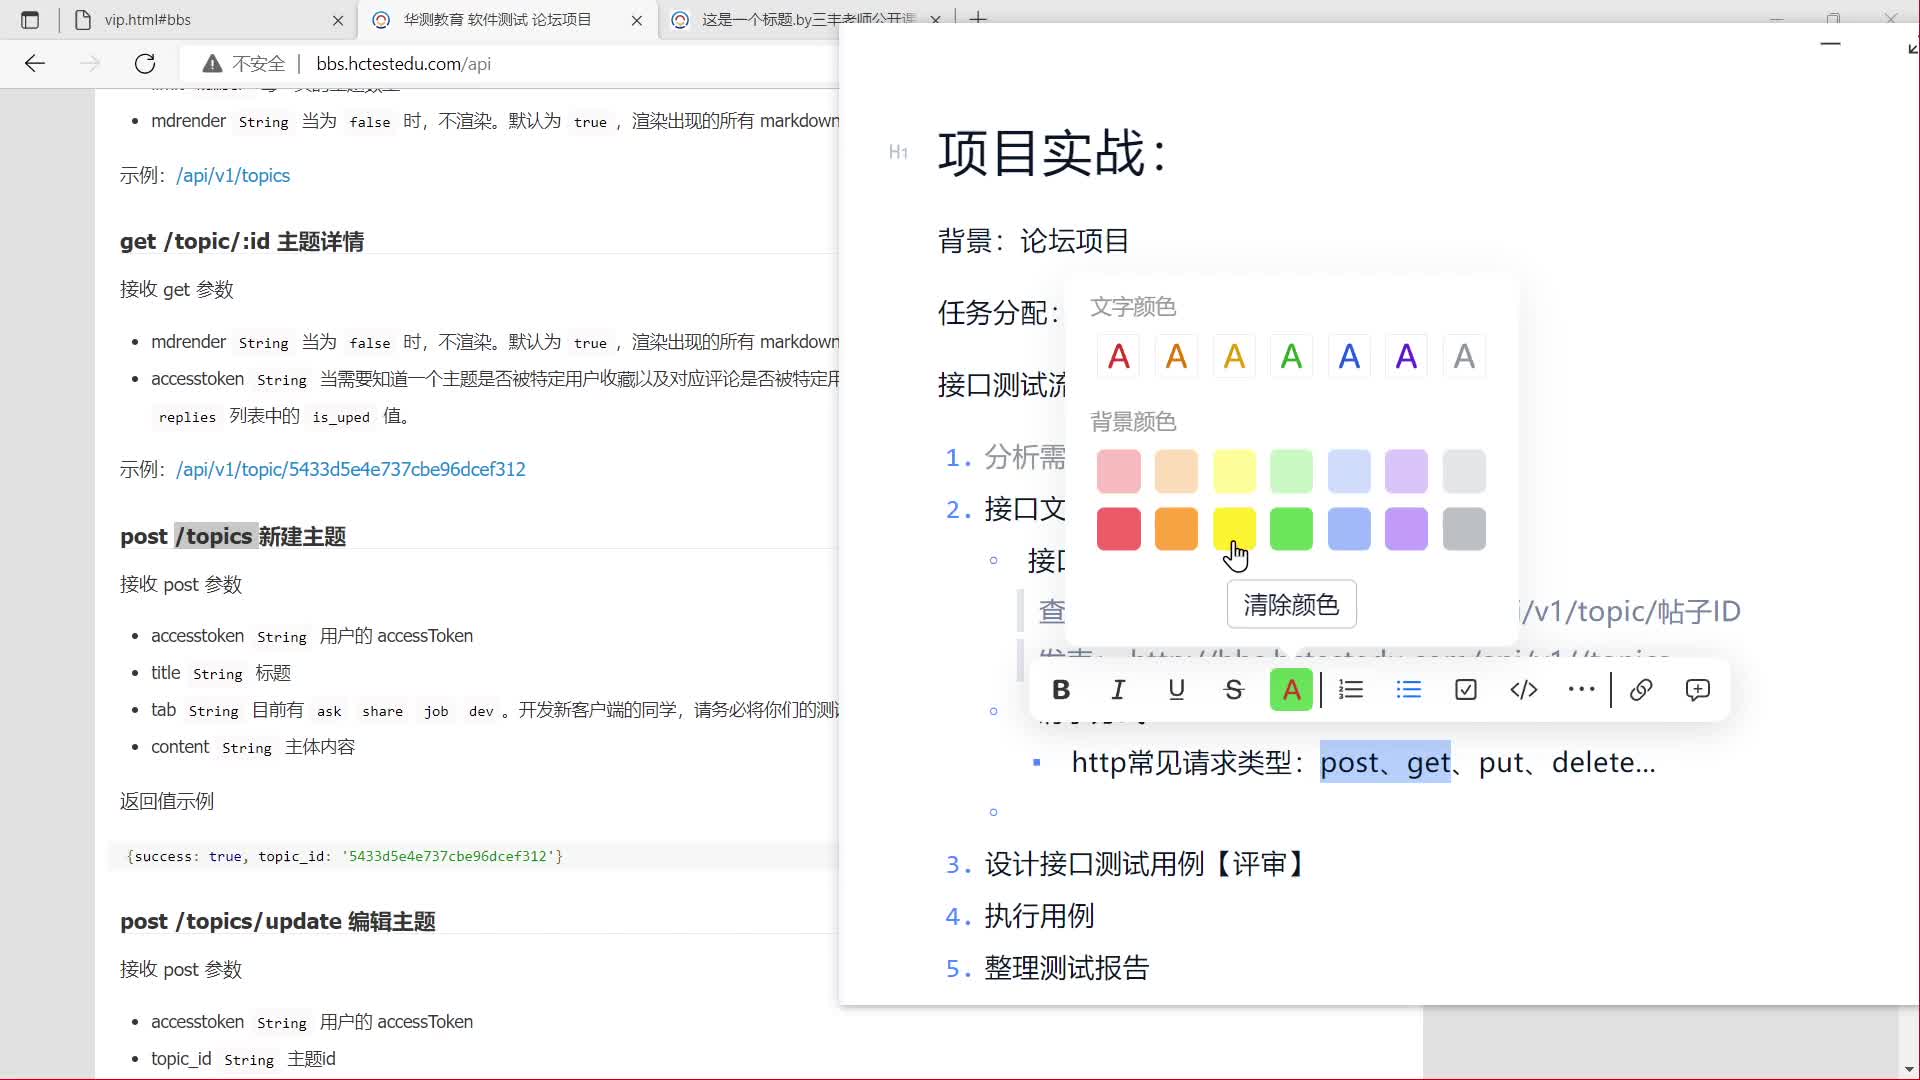Click the 设计接口测试用例【评审】 list item
This screenshot has width=1920, height=1080.
tap(1146, 864)
